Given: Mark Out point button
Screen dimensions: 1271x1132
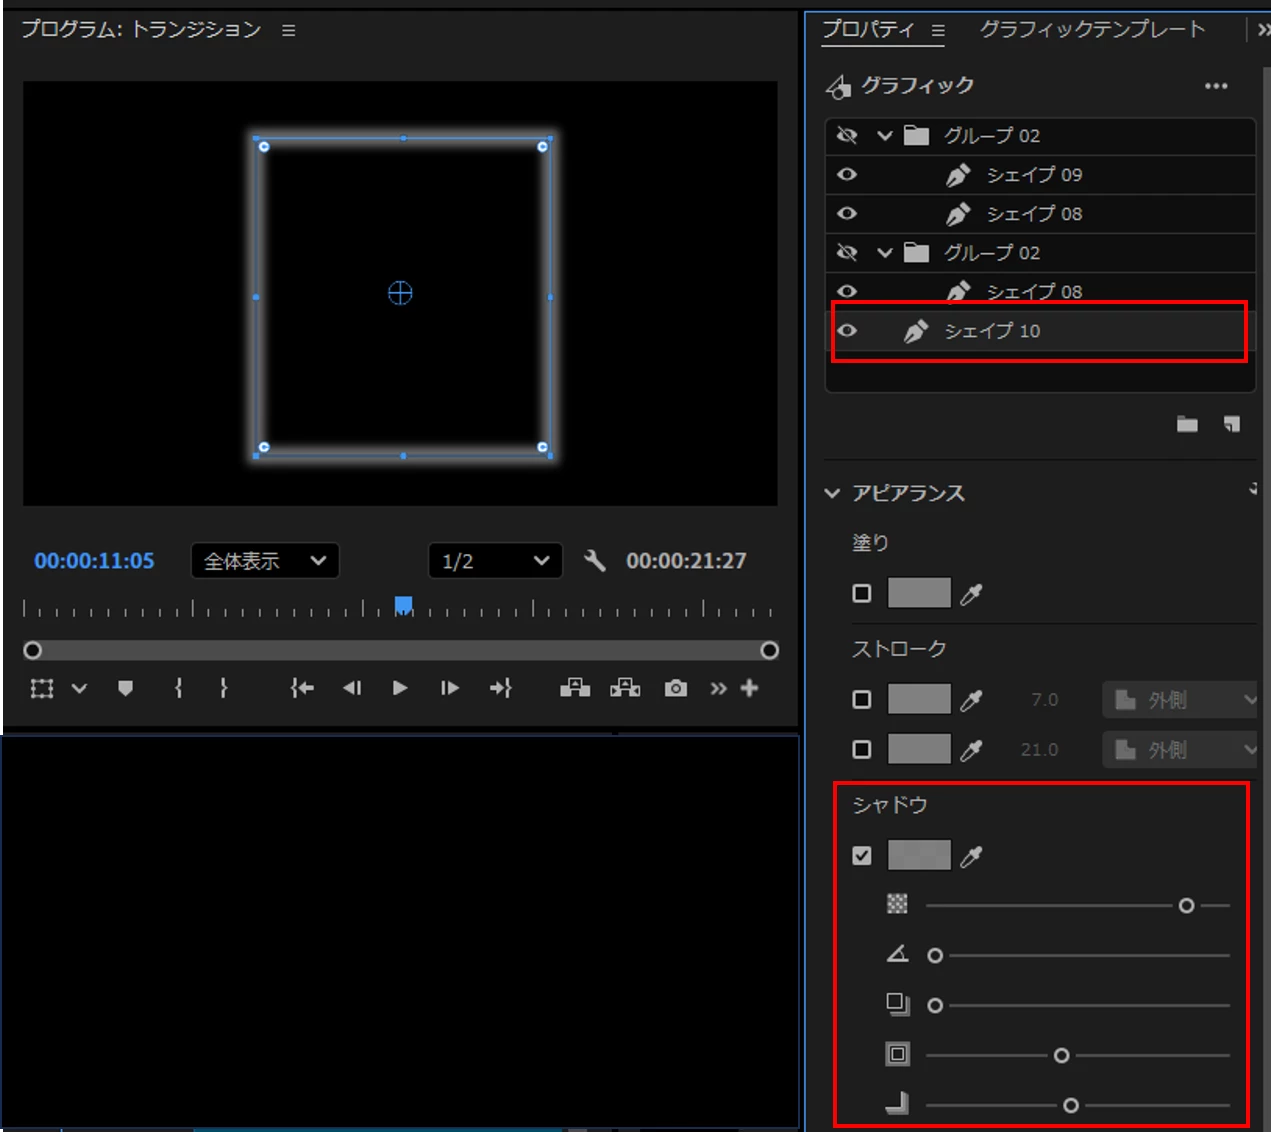Looking at the screenshot, I should click(x=223, y=688).
